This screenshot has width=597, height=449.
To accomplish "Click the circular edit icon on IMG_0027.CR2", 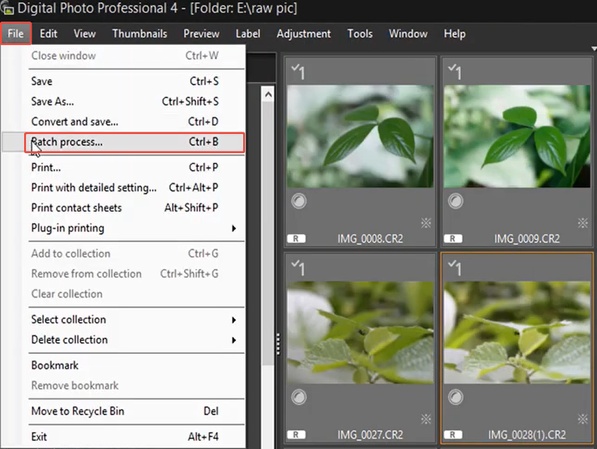I will (299, 397).
